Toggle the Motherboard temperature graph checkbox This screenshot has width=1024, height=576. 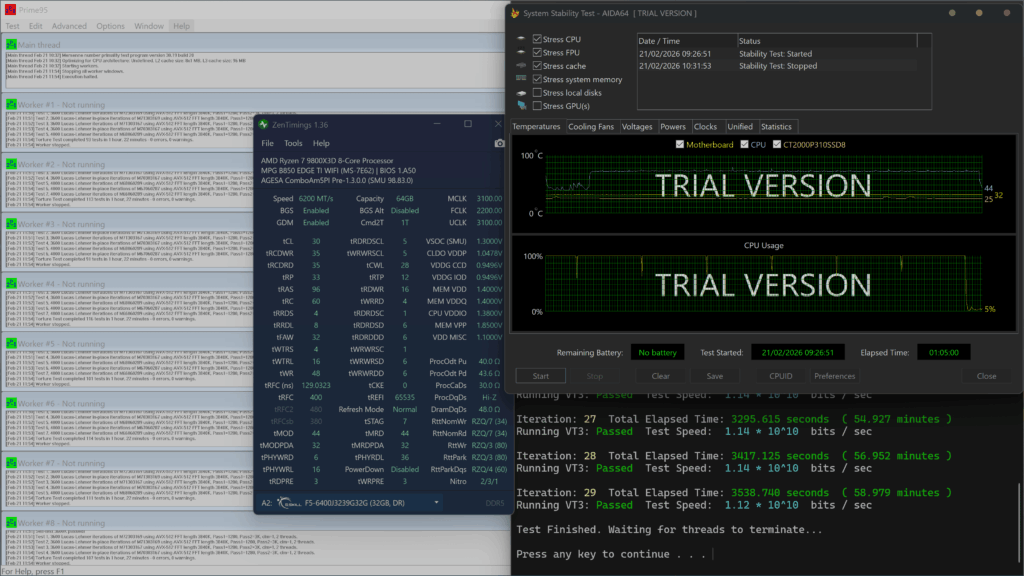tap(679, 145)
